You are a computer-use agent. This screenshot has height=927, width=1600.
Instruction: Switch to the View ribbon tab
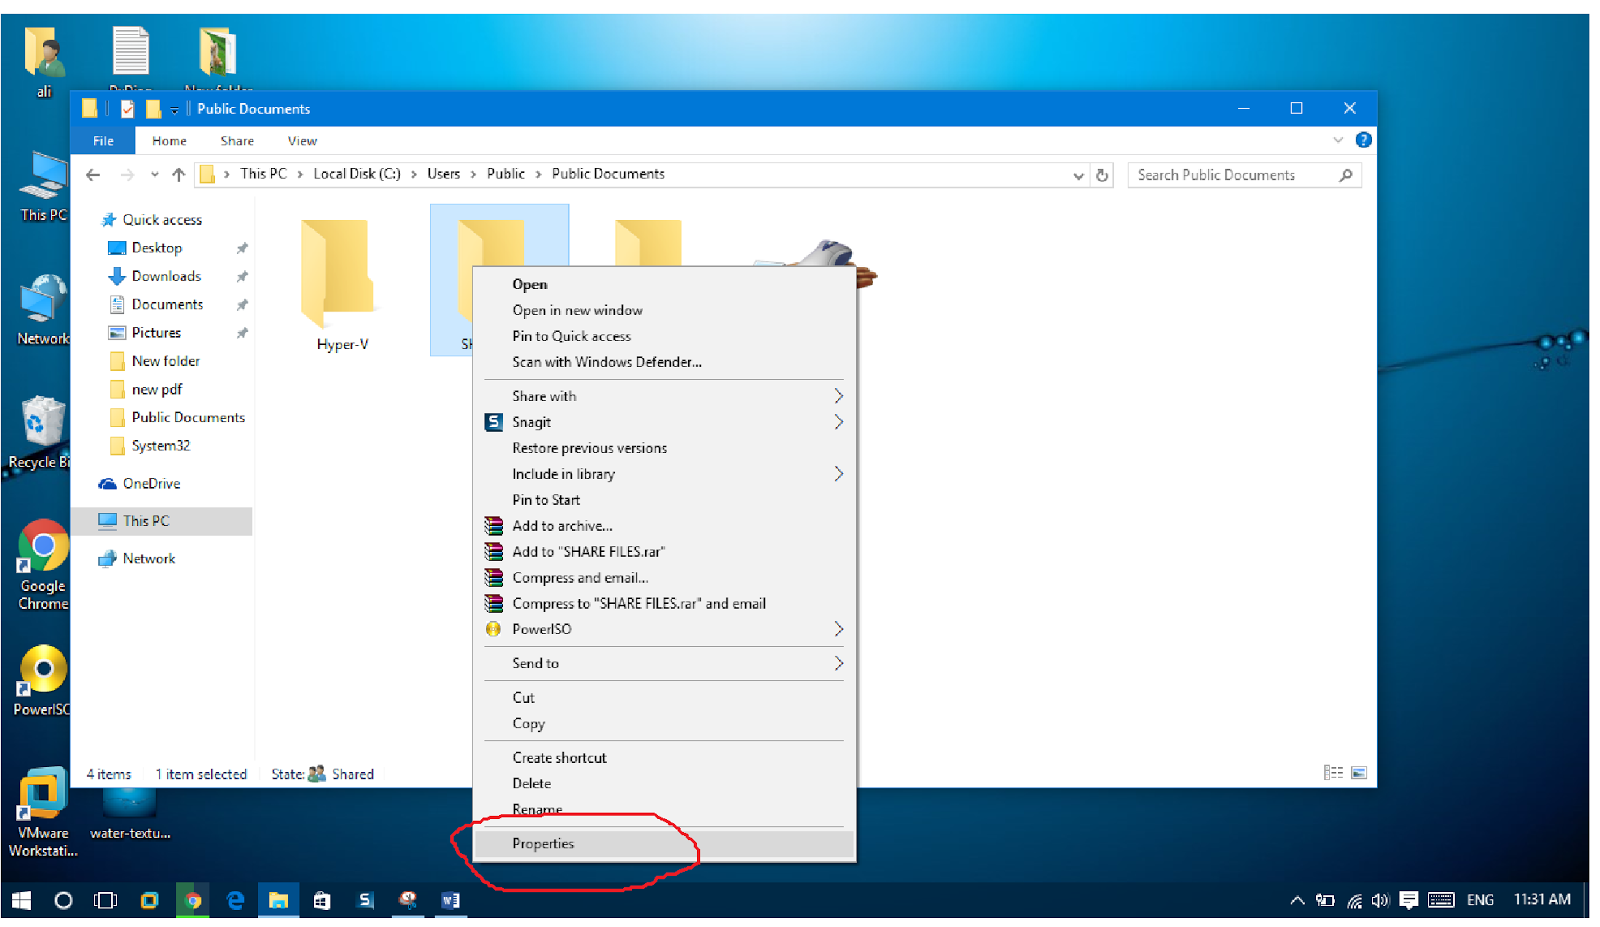tap(301, 140)
